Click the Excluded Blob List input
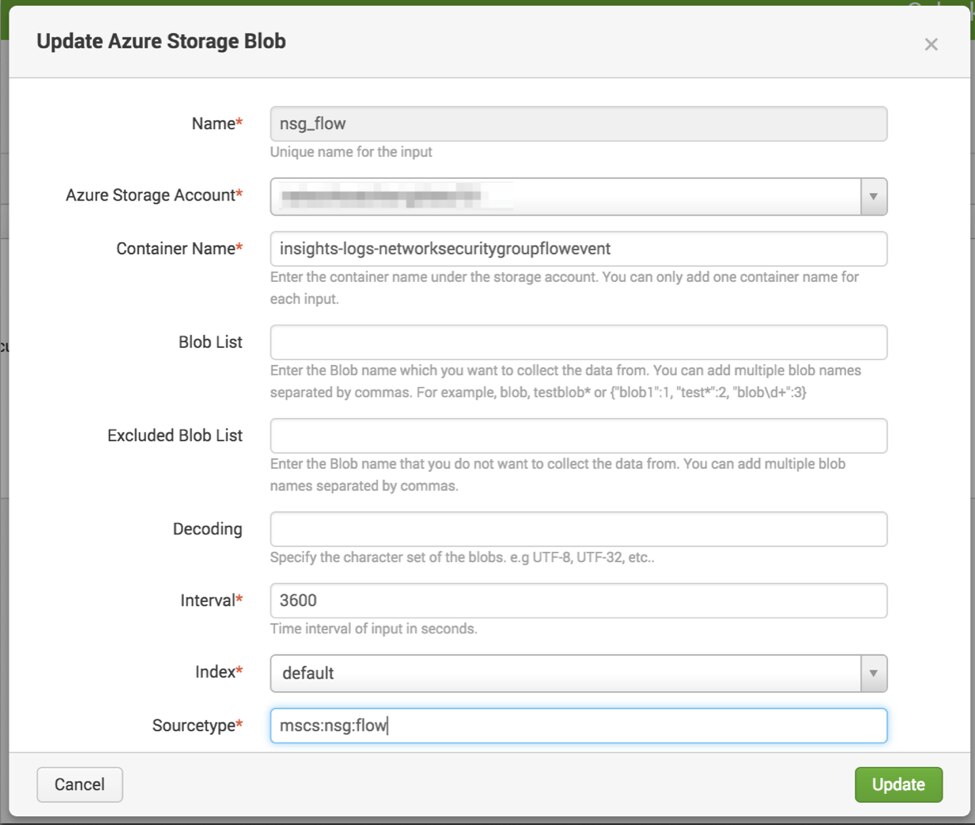975x825 pixels. point(578,436)
